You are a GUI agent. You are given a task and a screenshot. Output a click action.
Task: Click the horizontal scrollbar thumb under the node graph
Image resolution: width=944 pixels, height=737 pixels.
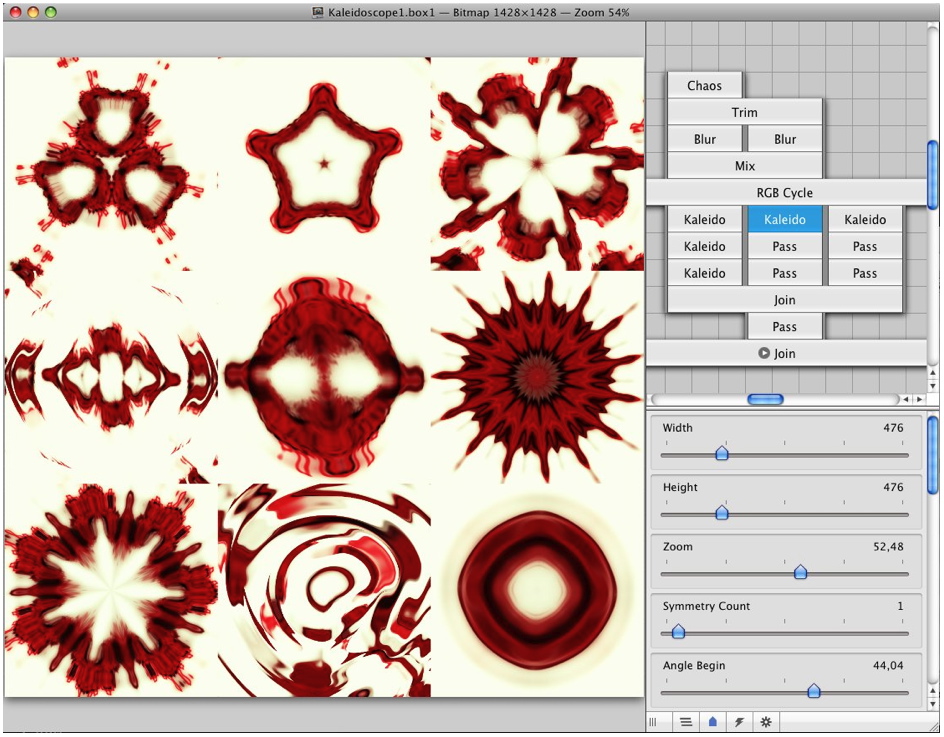tap(766, 399)
